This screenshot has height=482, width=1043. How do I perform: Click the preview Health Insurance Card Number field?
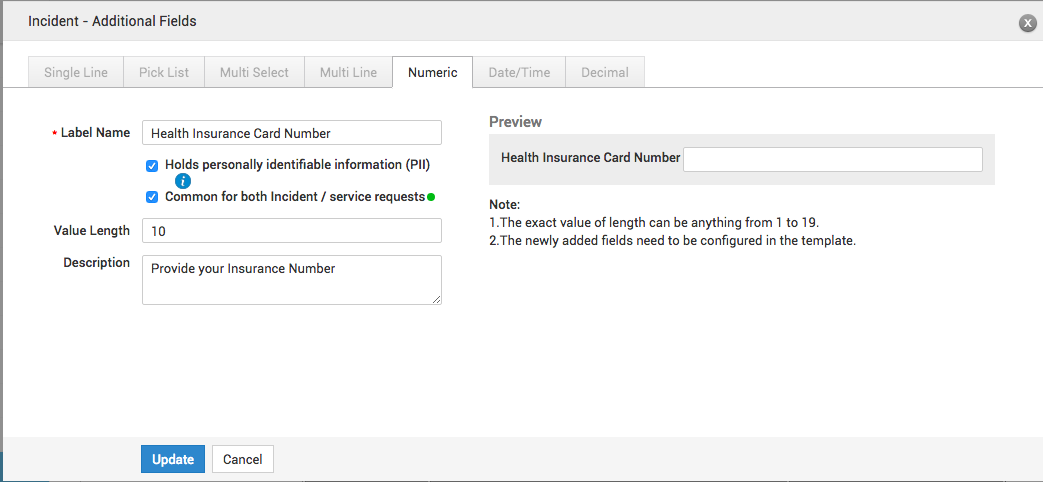tap(832, 159)
